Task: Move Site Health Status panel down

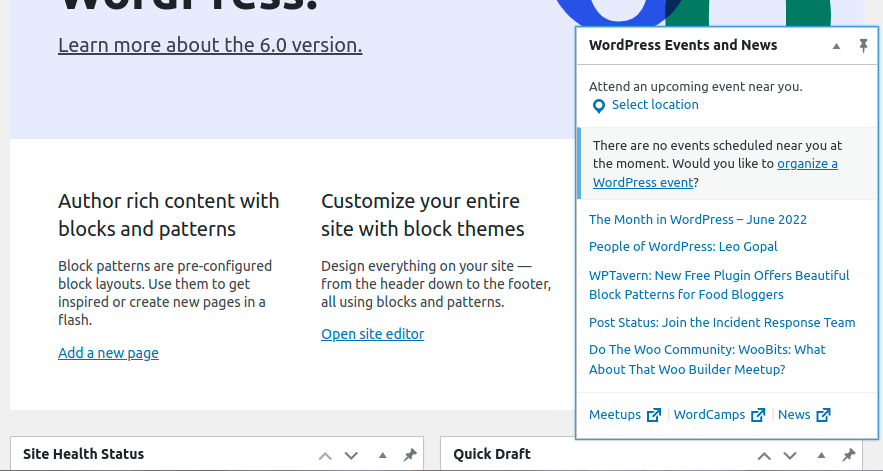Action: 351,455
